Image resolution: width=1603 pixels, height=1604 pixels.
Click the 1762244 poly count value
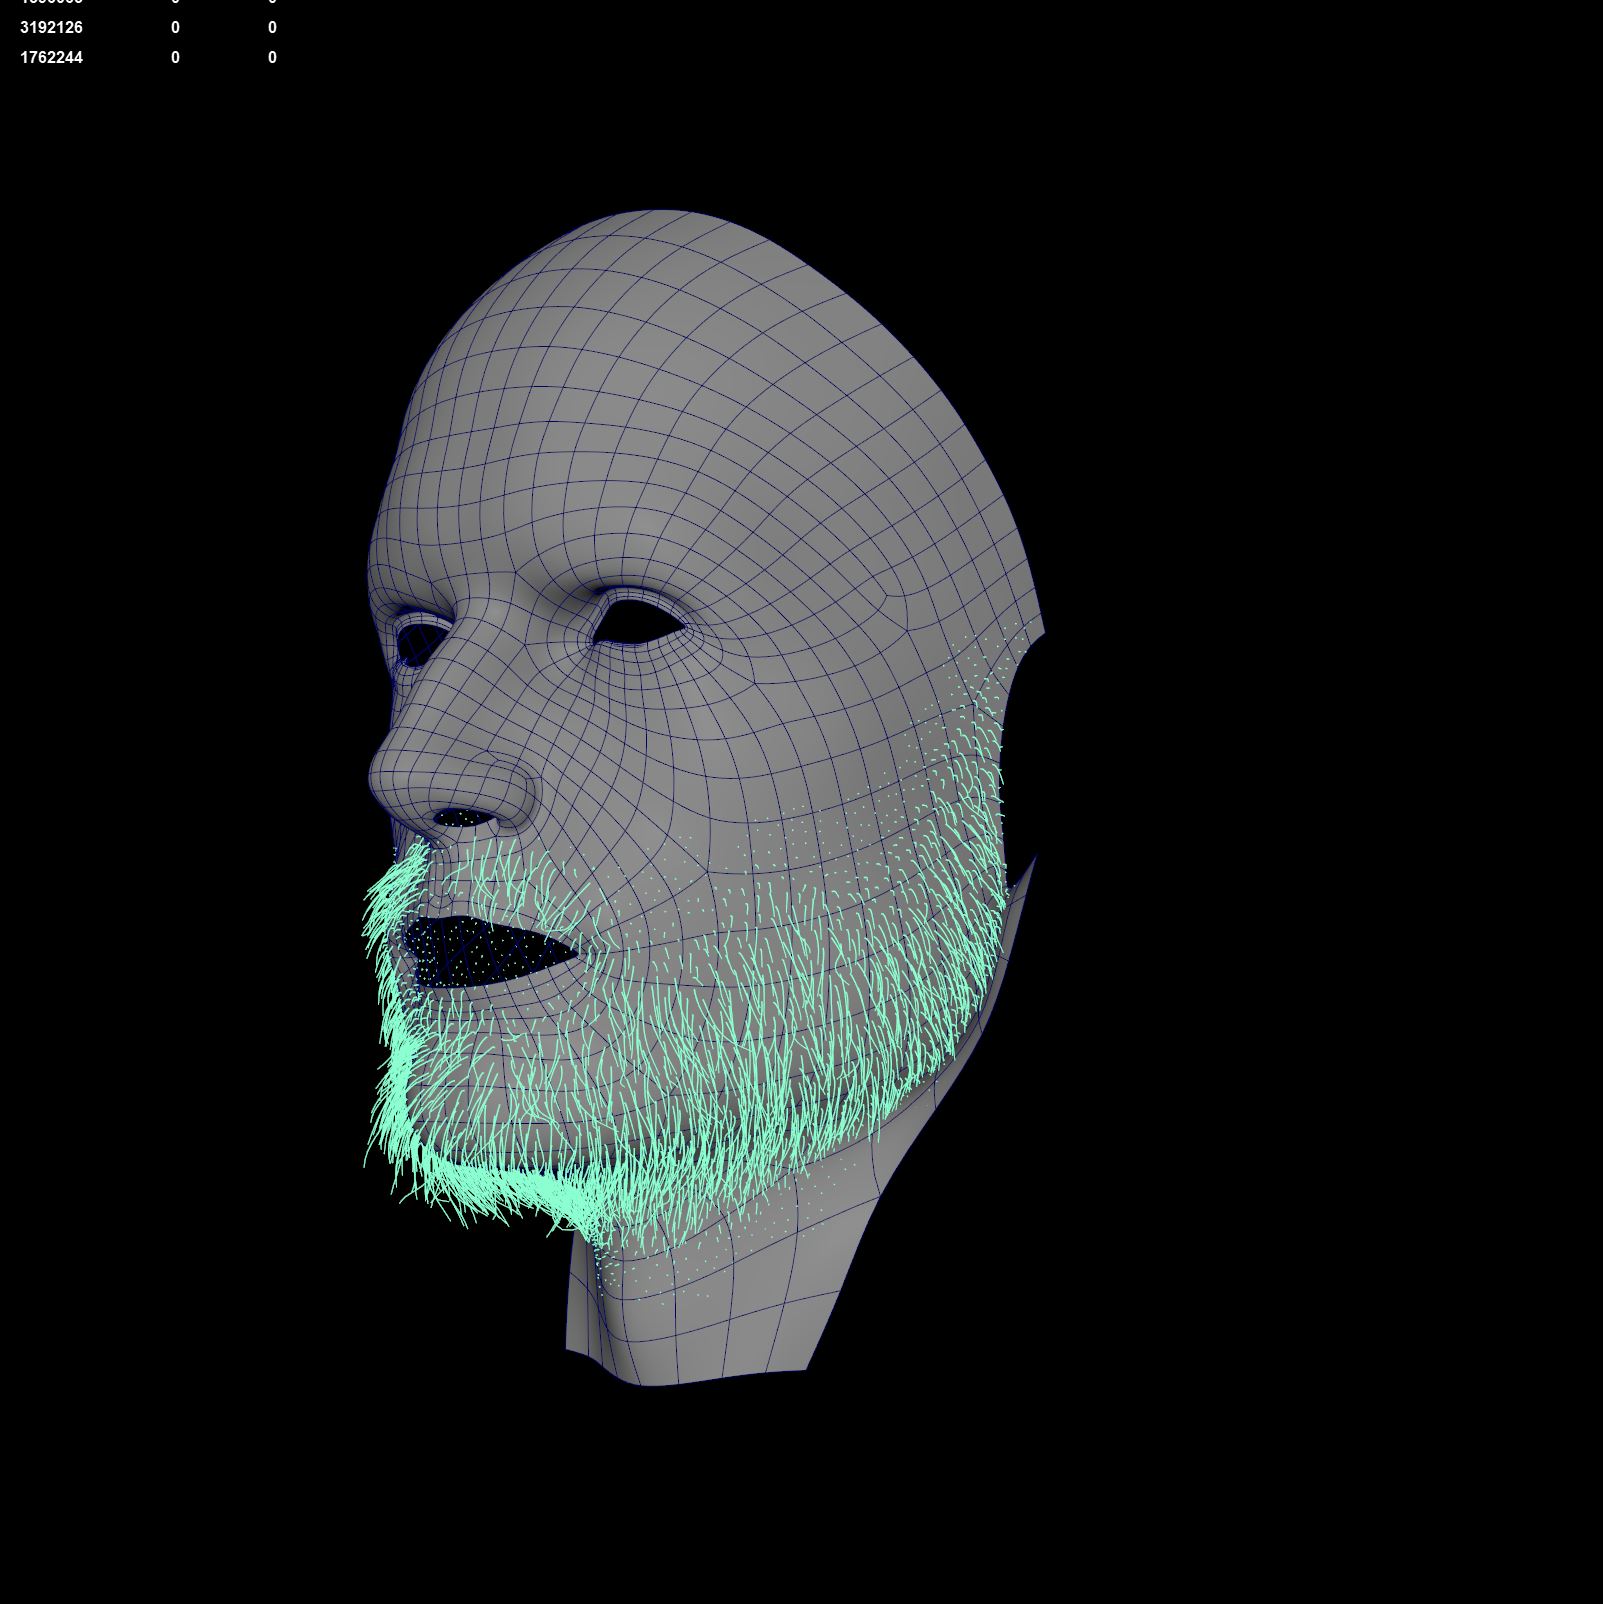point(51,58)
